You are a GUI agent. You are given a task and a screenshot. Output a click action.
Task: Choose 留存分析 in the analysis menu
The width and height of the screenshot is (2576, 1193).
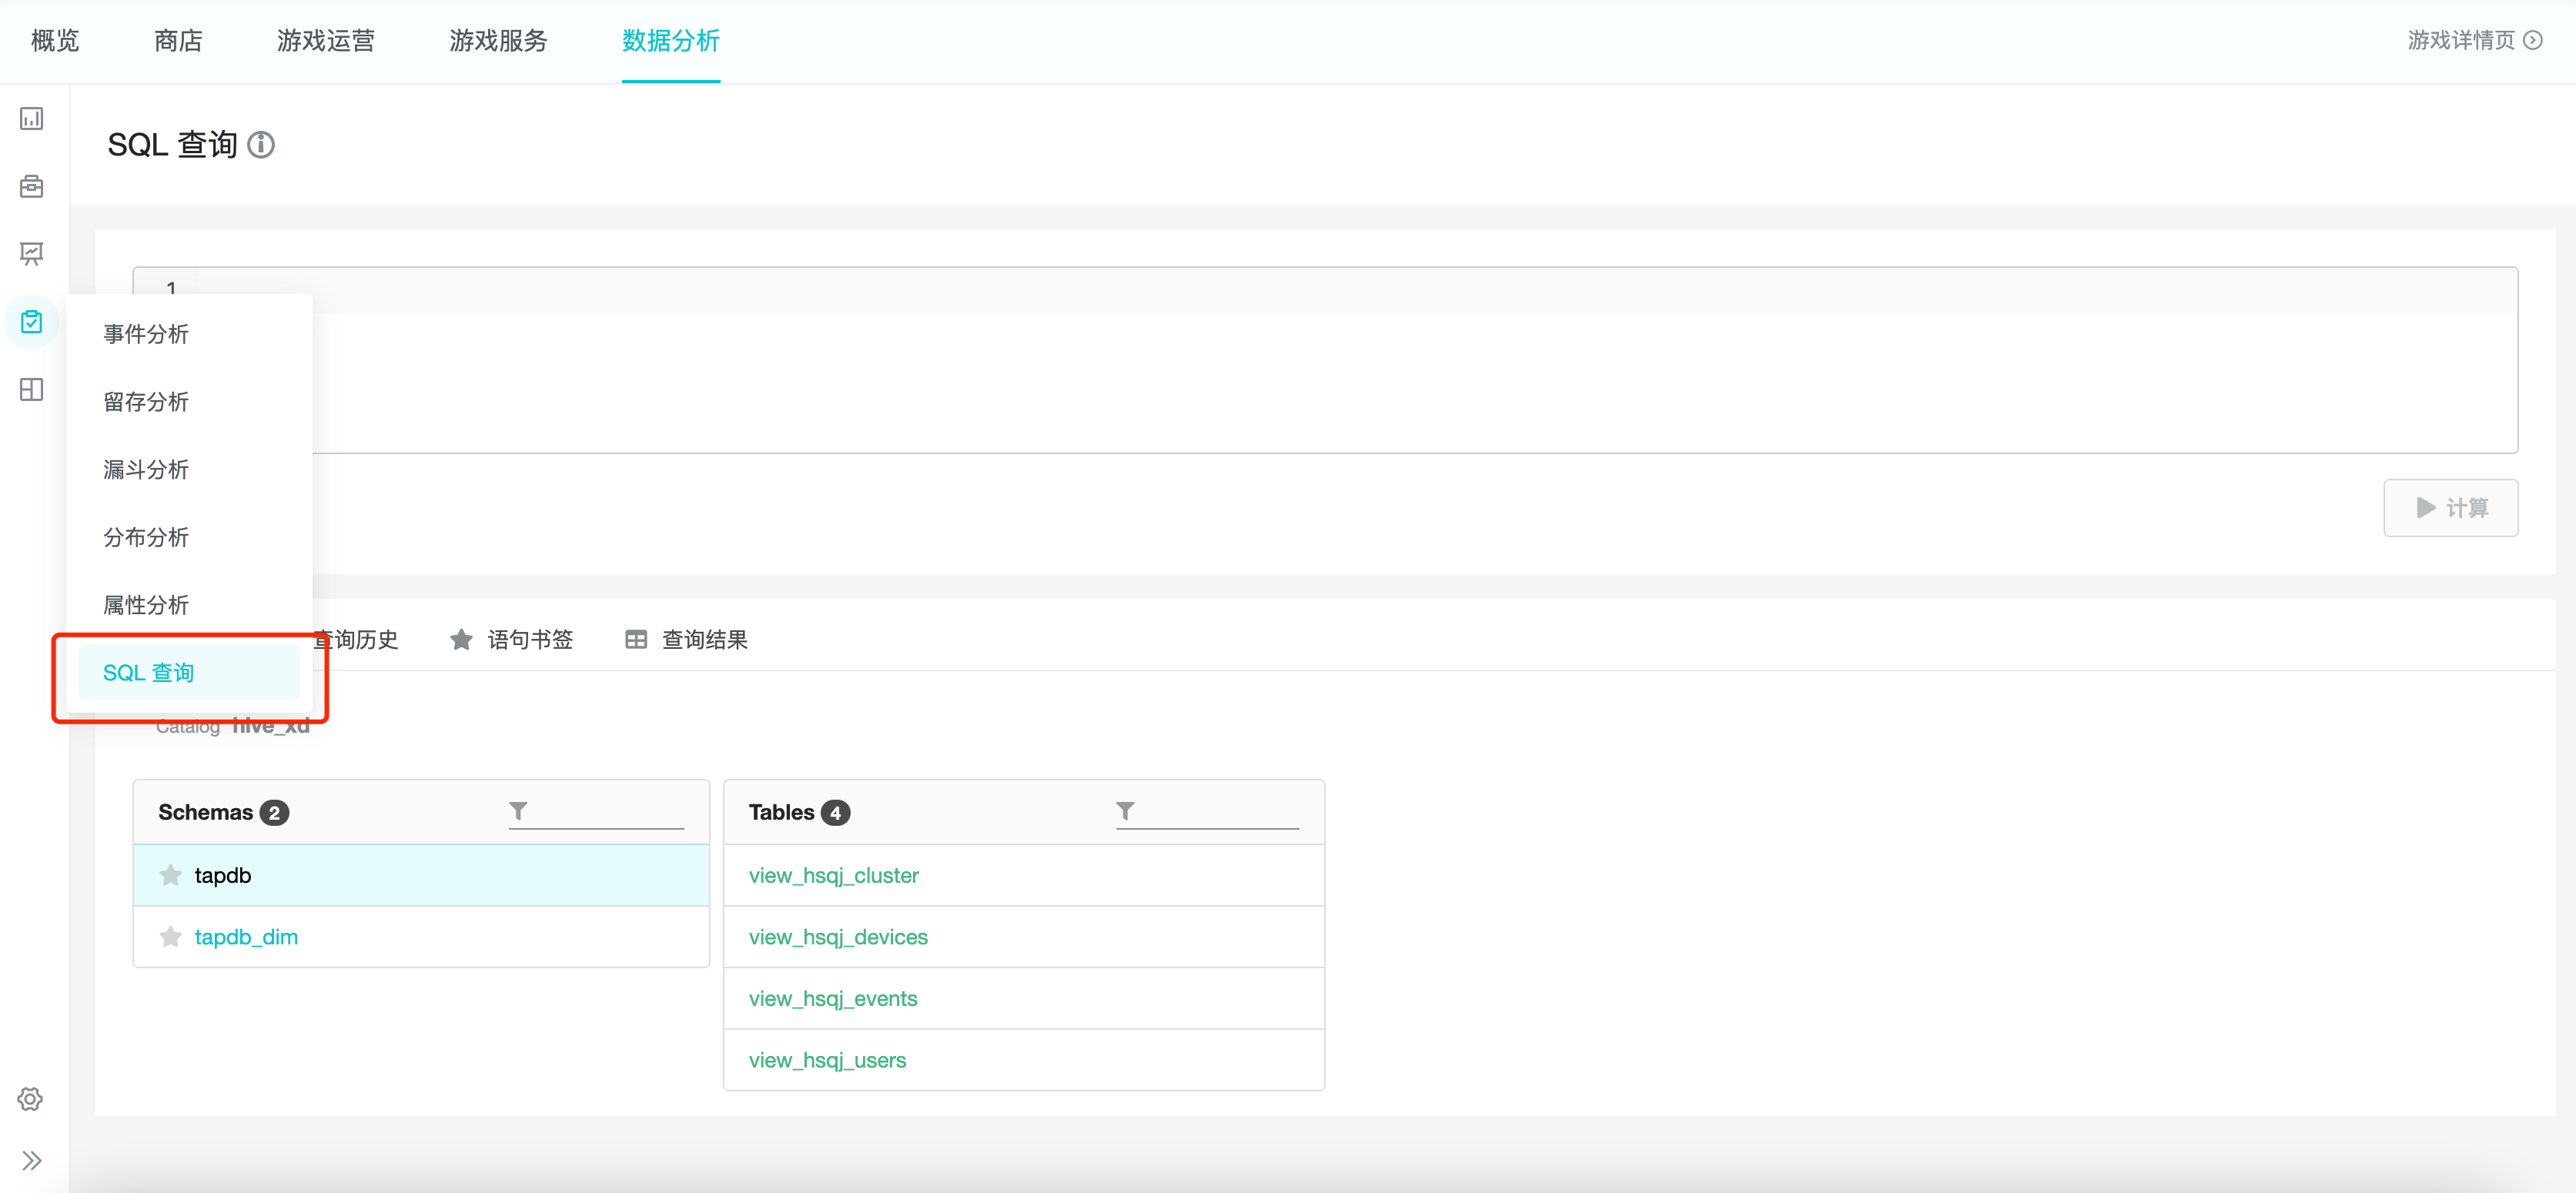point(146,402)
